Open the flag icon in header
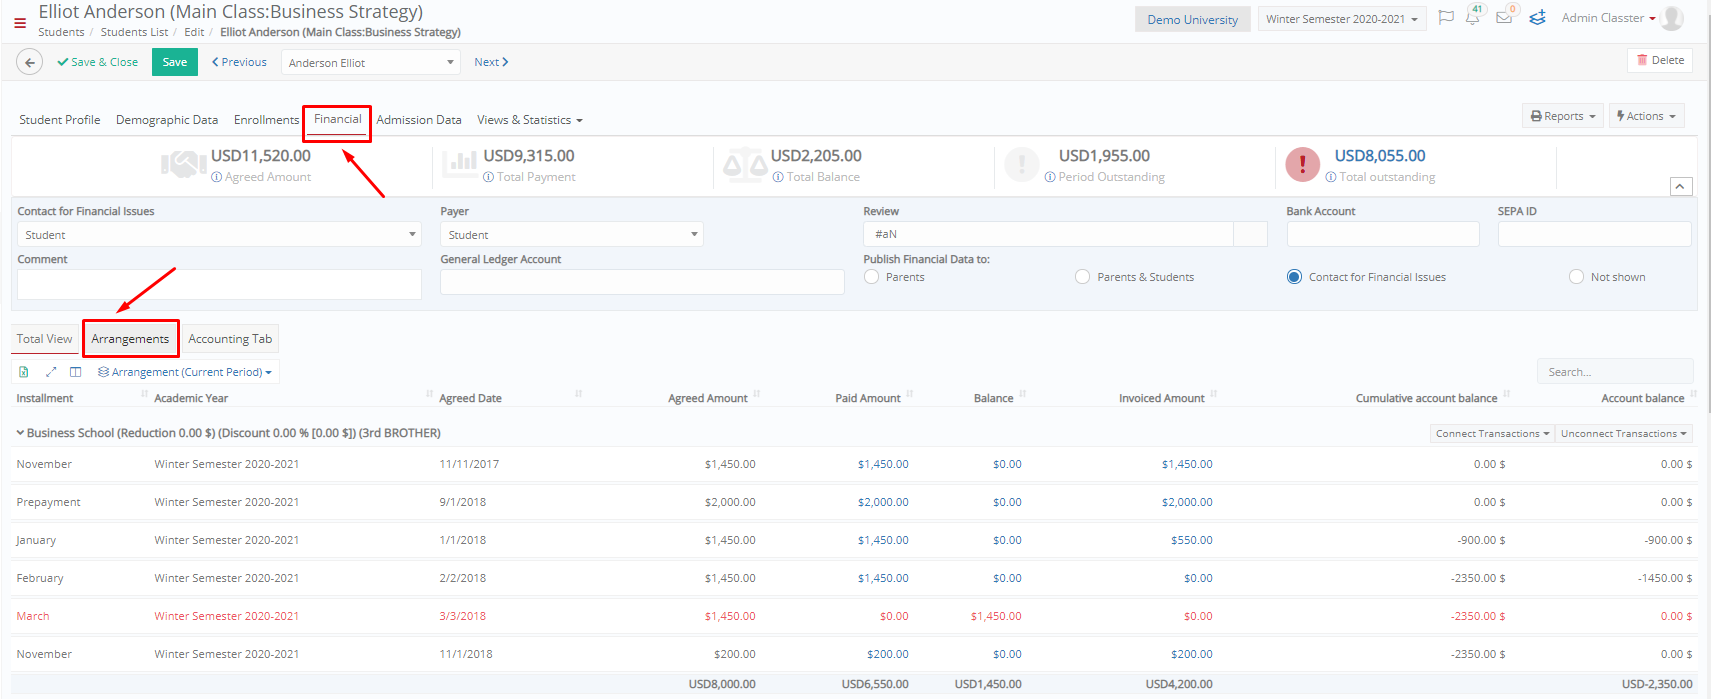Screen dimensions: 1711x699 [x=1445, y=18]
